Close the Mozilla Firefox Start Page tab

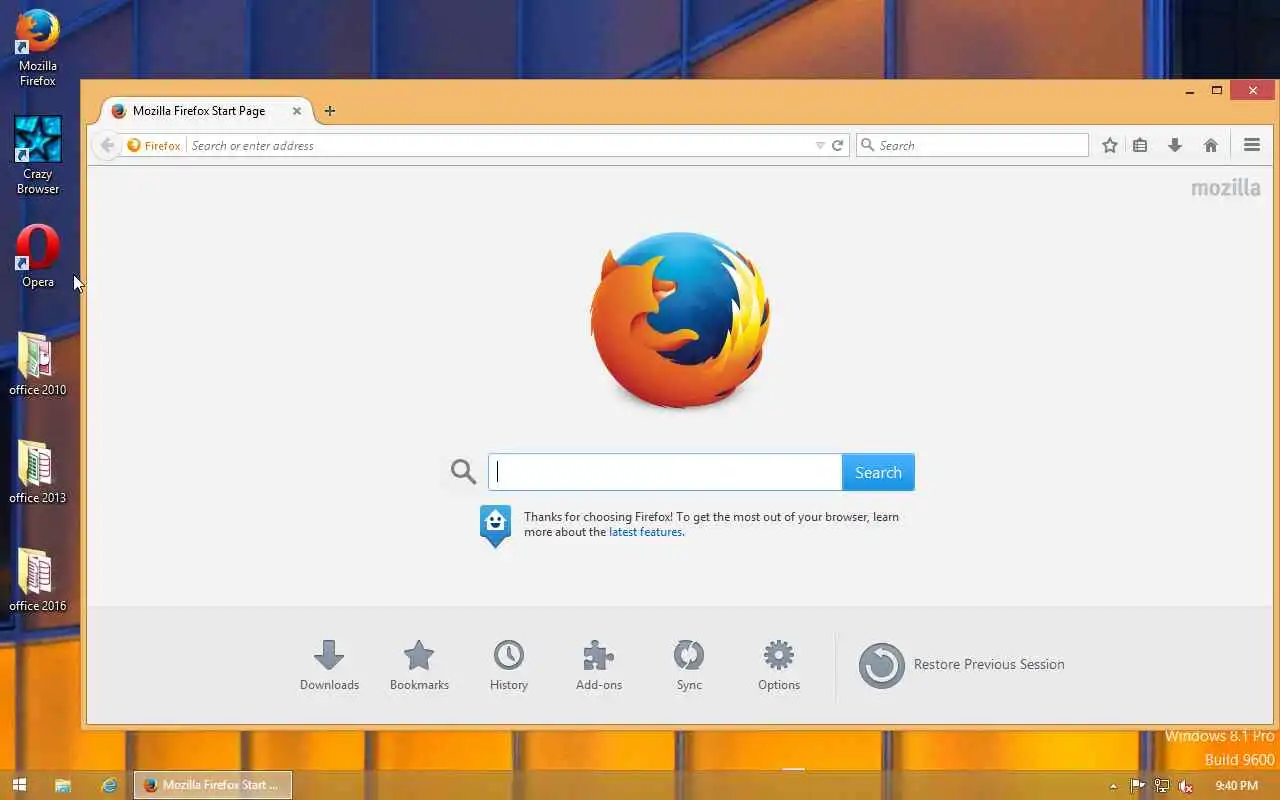point(297,111)
